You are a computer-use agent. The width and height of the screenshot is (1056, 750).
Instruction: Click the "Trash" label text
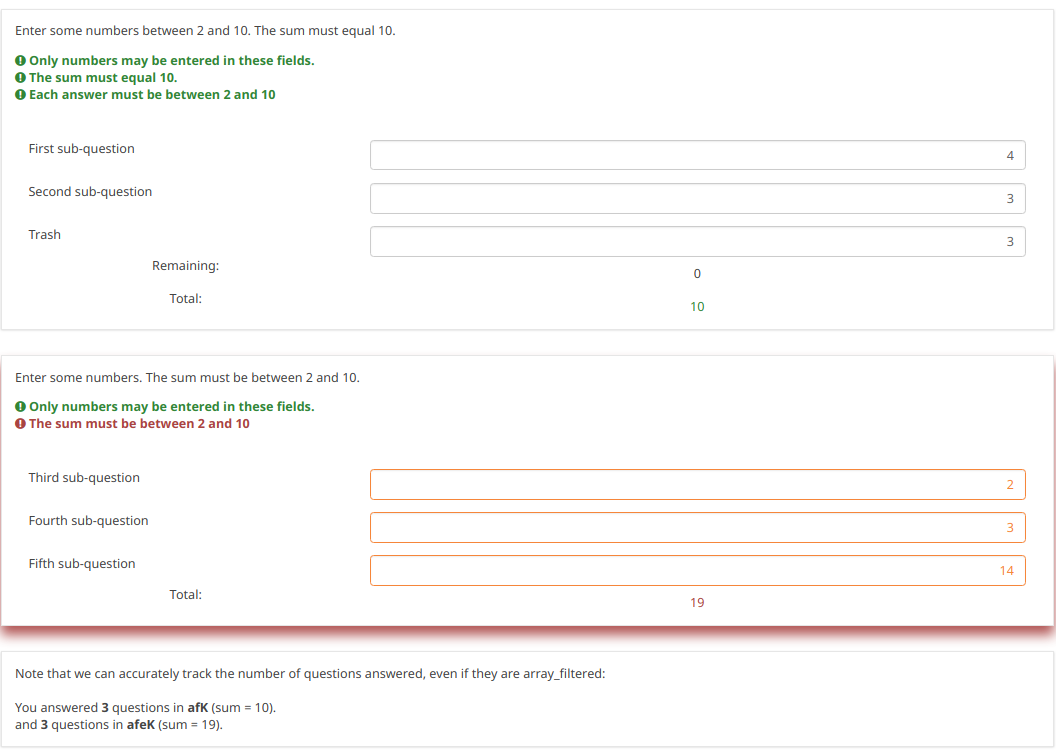(x=44, y=235)
